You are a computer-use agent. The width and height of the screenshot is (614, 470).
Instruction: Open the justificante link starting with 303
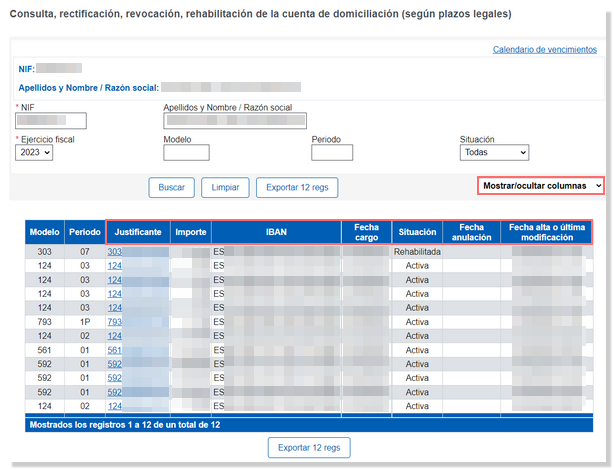[115, 252]
